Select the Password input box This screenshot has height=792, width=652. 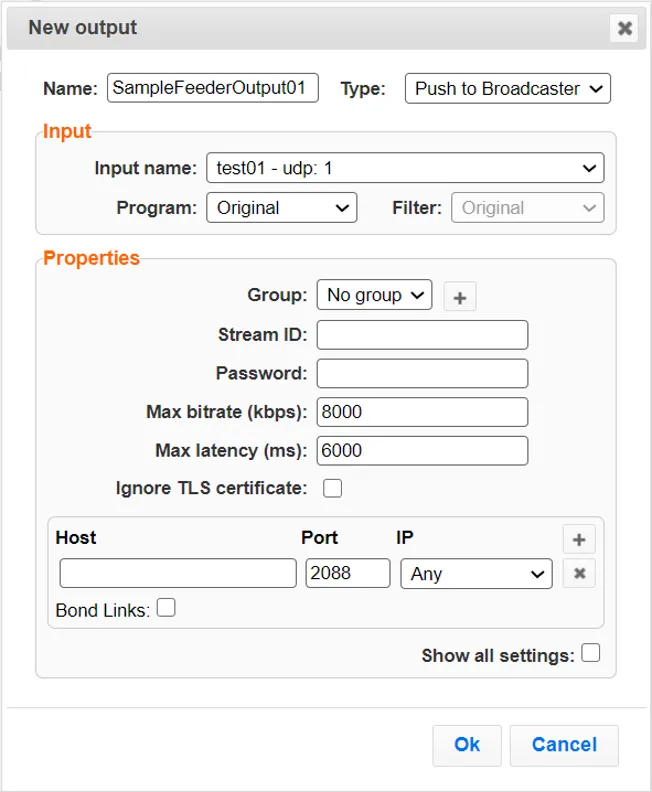(x=422, y=373)
